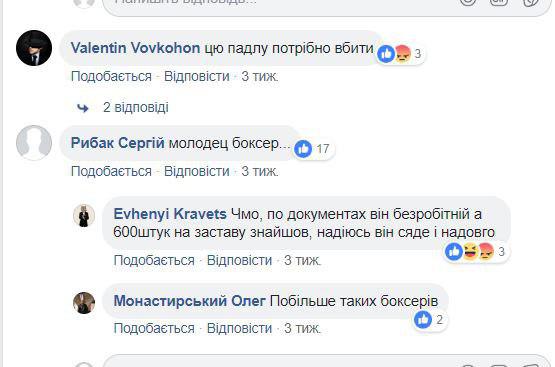Screen dimensions: 555x367
Task: Click the 3 тиж. timestamp on Valentin's comment
Action: point(260,76)
